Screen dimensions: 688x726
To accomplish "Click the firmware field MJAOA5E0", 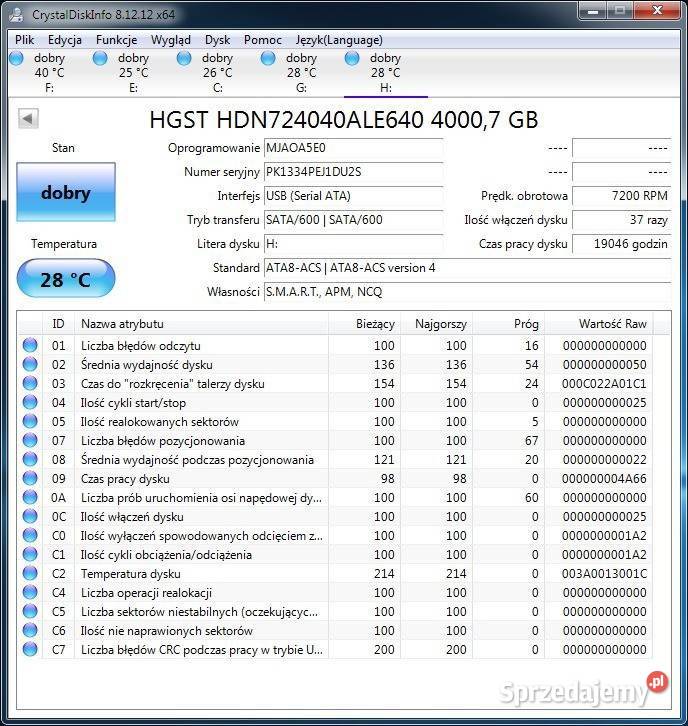I will point(353,148).
